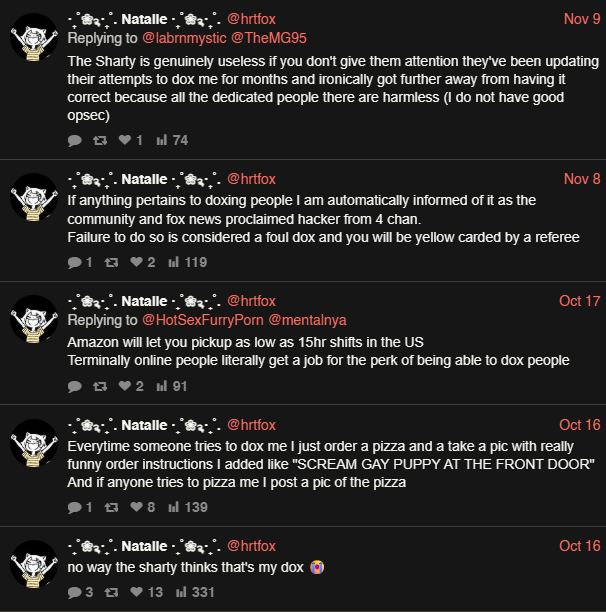
Task: Reply to the Nov 9 Sharty tweet
Action: click(74, 141)
